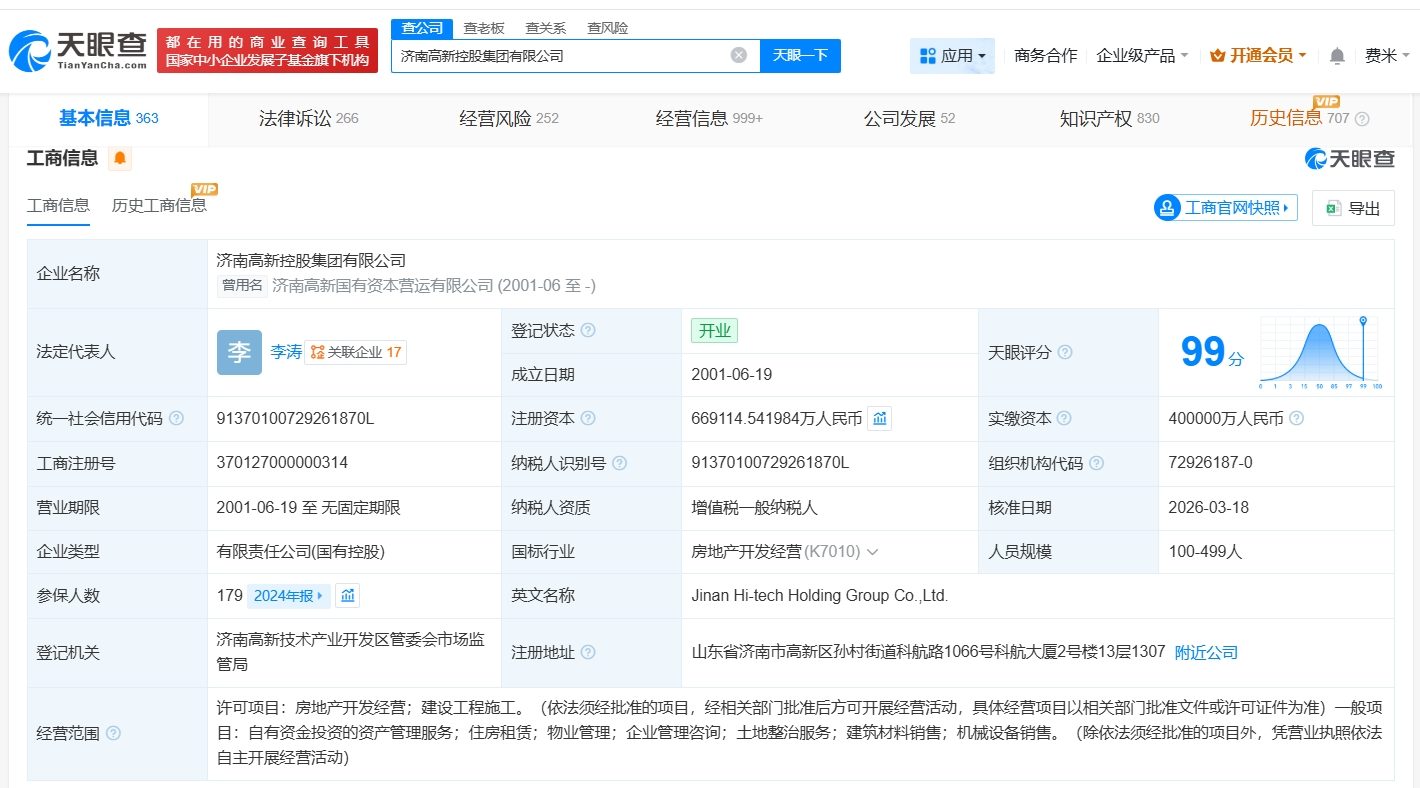This screenshot has width=1420, height=788.
Task: Click the 天眼查 logo to go home
Action: [x=78, y=50]
